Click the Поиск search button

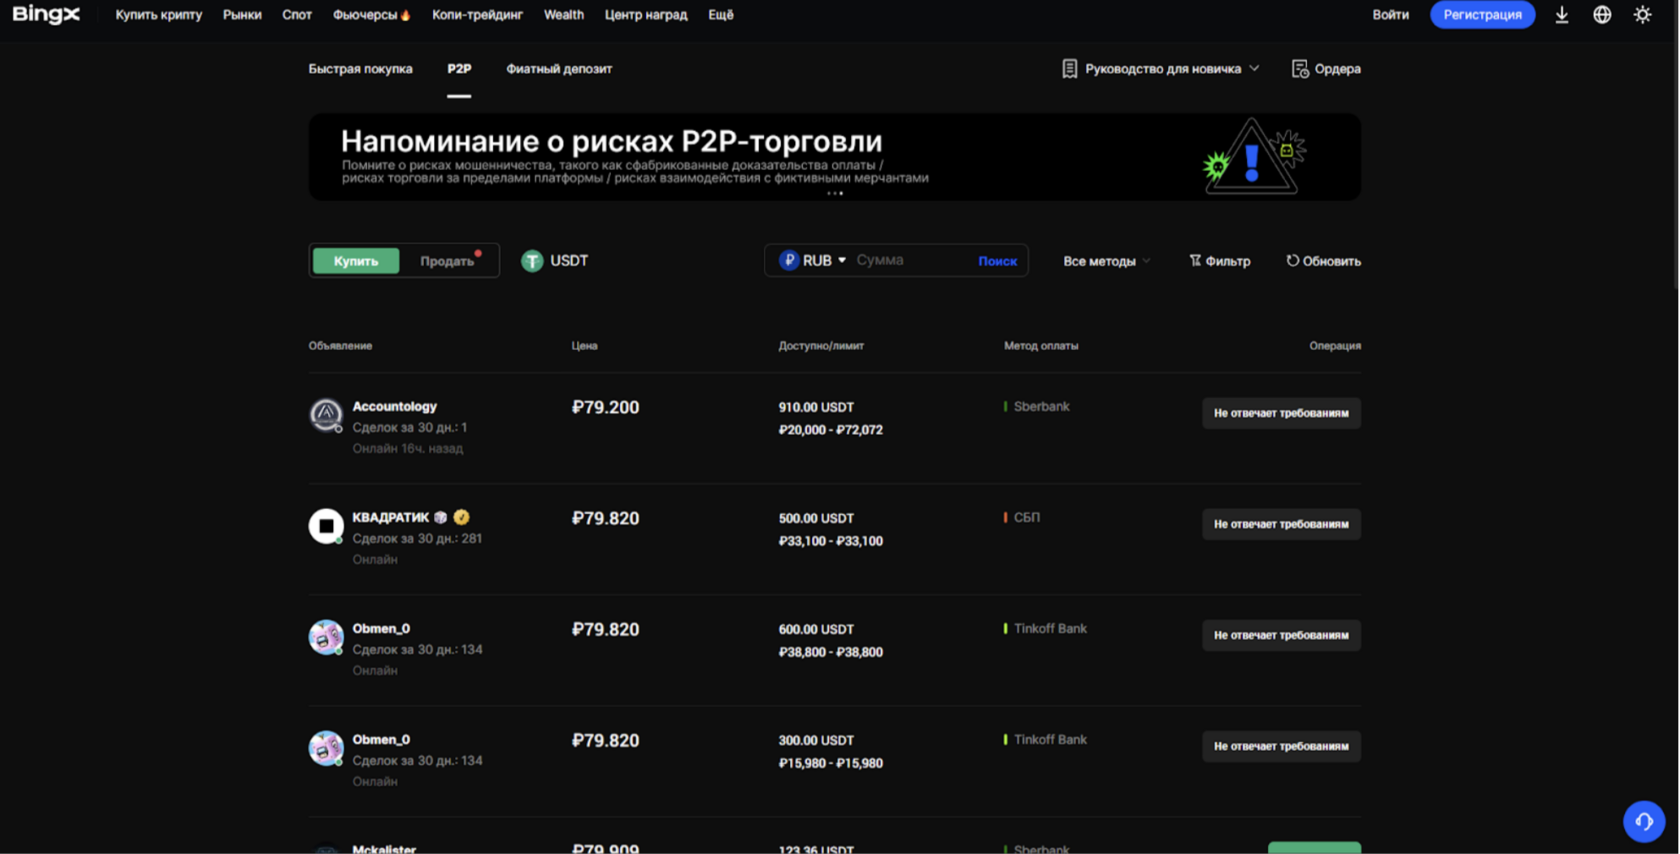997,261
